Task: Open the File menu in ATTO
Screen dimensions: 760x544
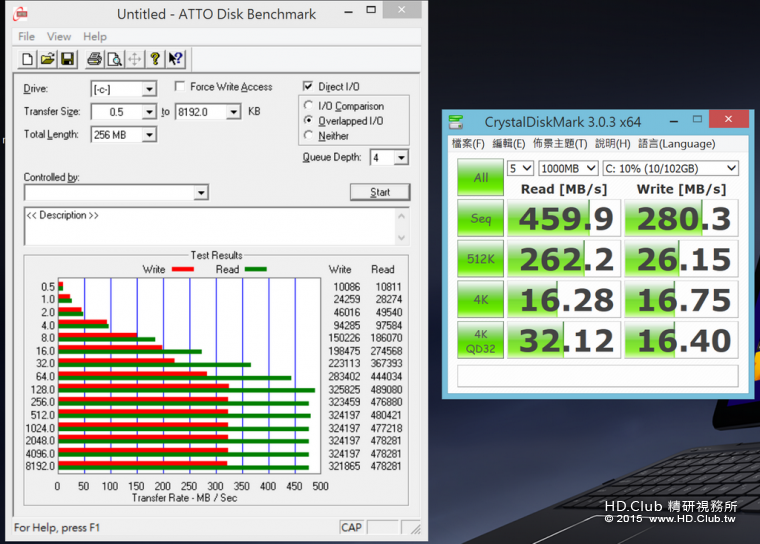Action: pos(26,37)
